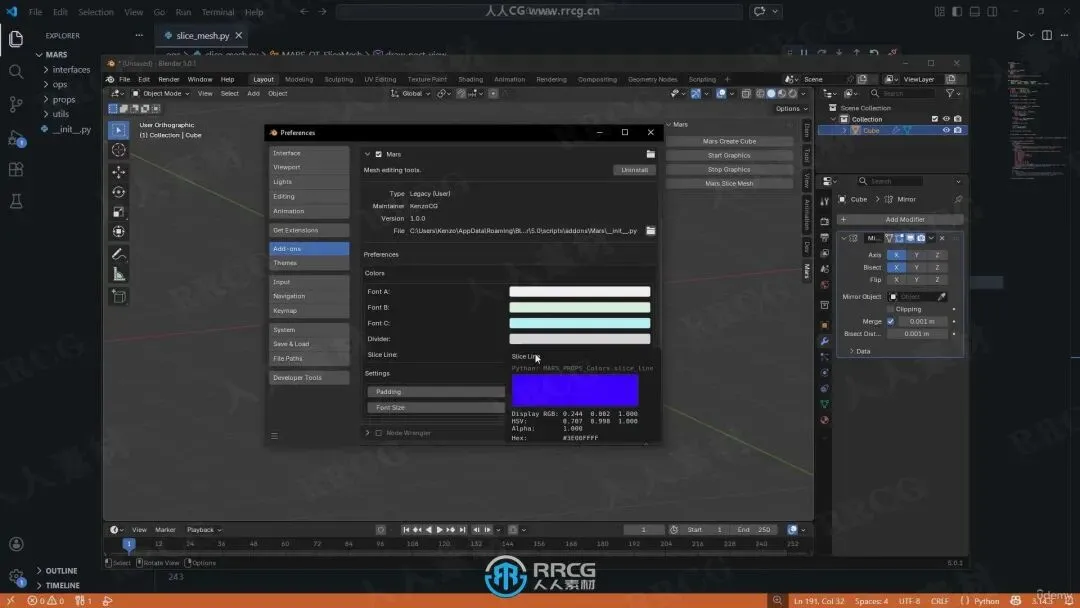Open Accounts icon in VS Code activity bar
This screenshot has height=608, width=1080.
[16, 544]
